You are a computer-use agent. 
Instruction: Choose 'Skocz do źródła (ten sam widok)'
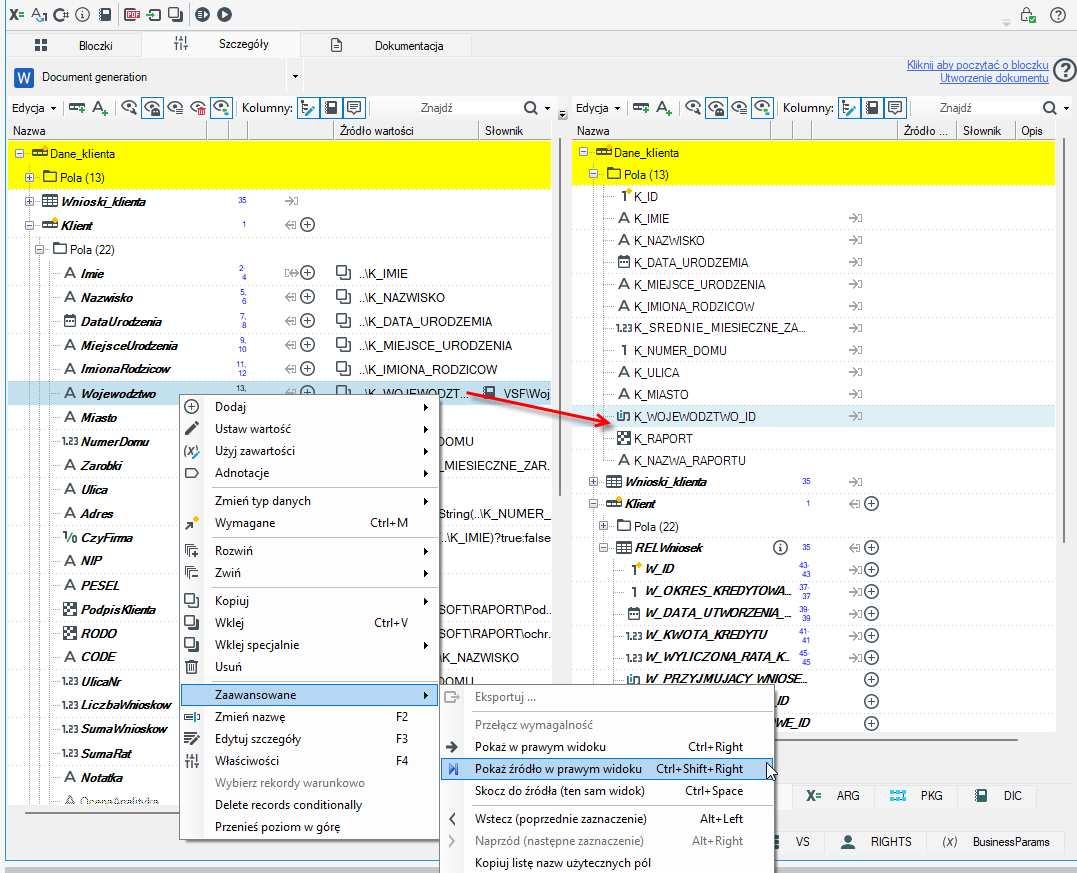(x=606, y=791)
